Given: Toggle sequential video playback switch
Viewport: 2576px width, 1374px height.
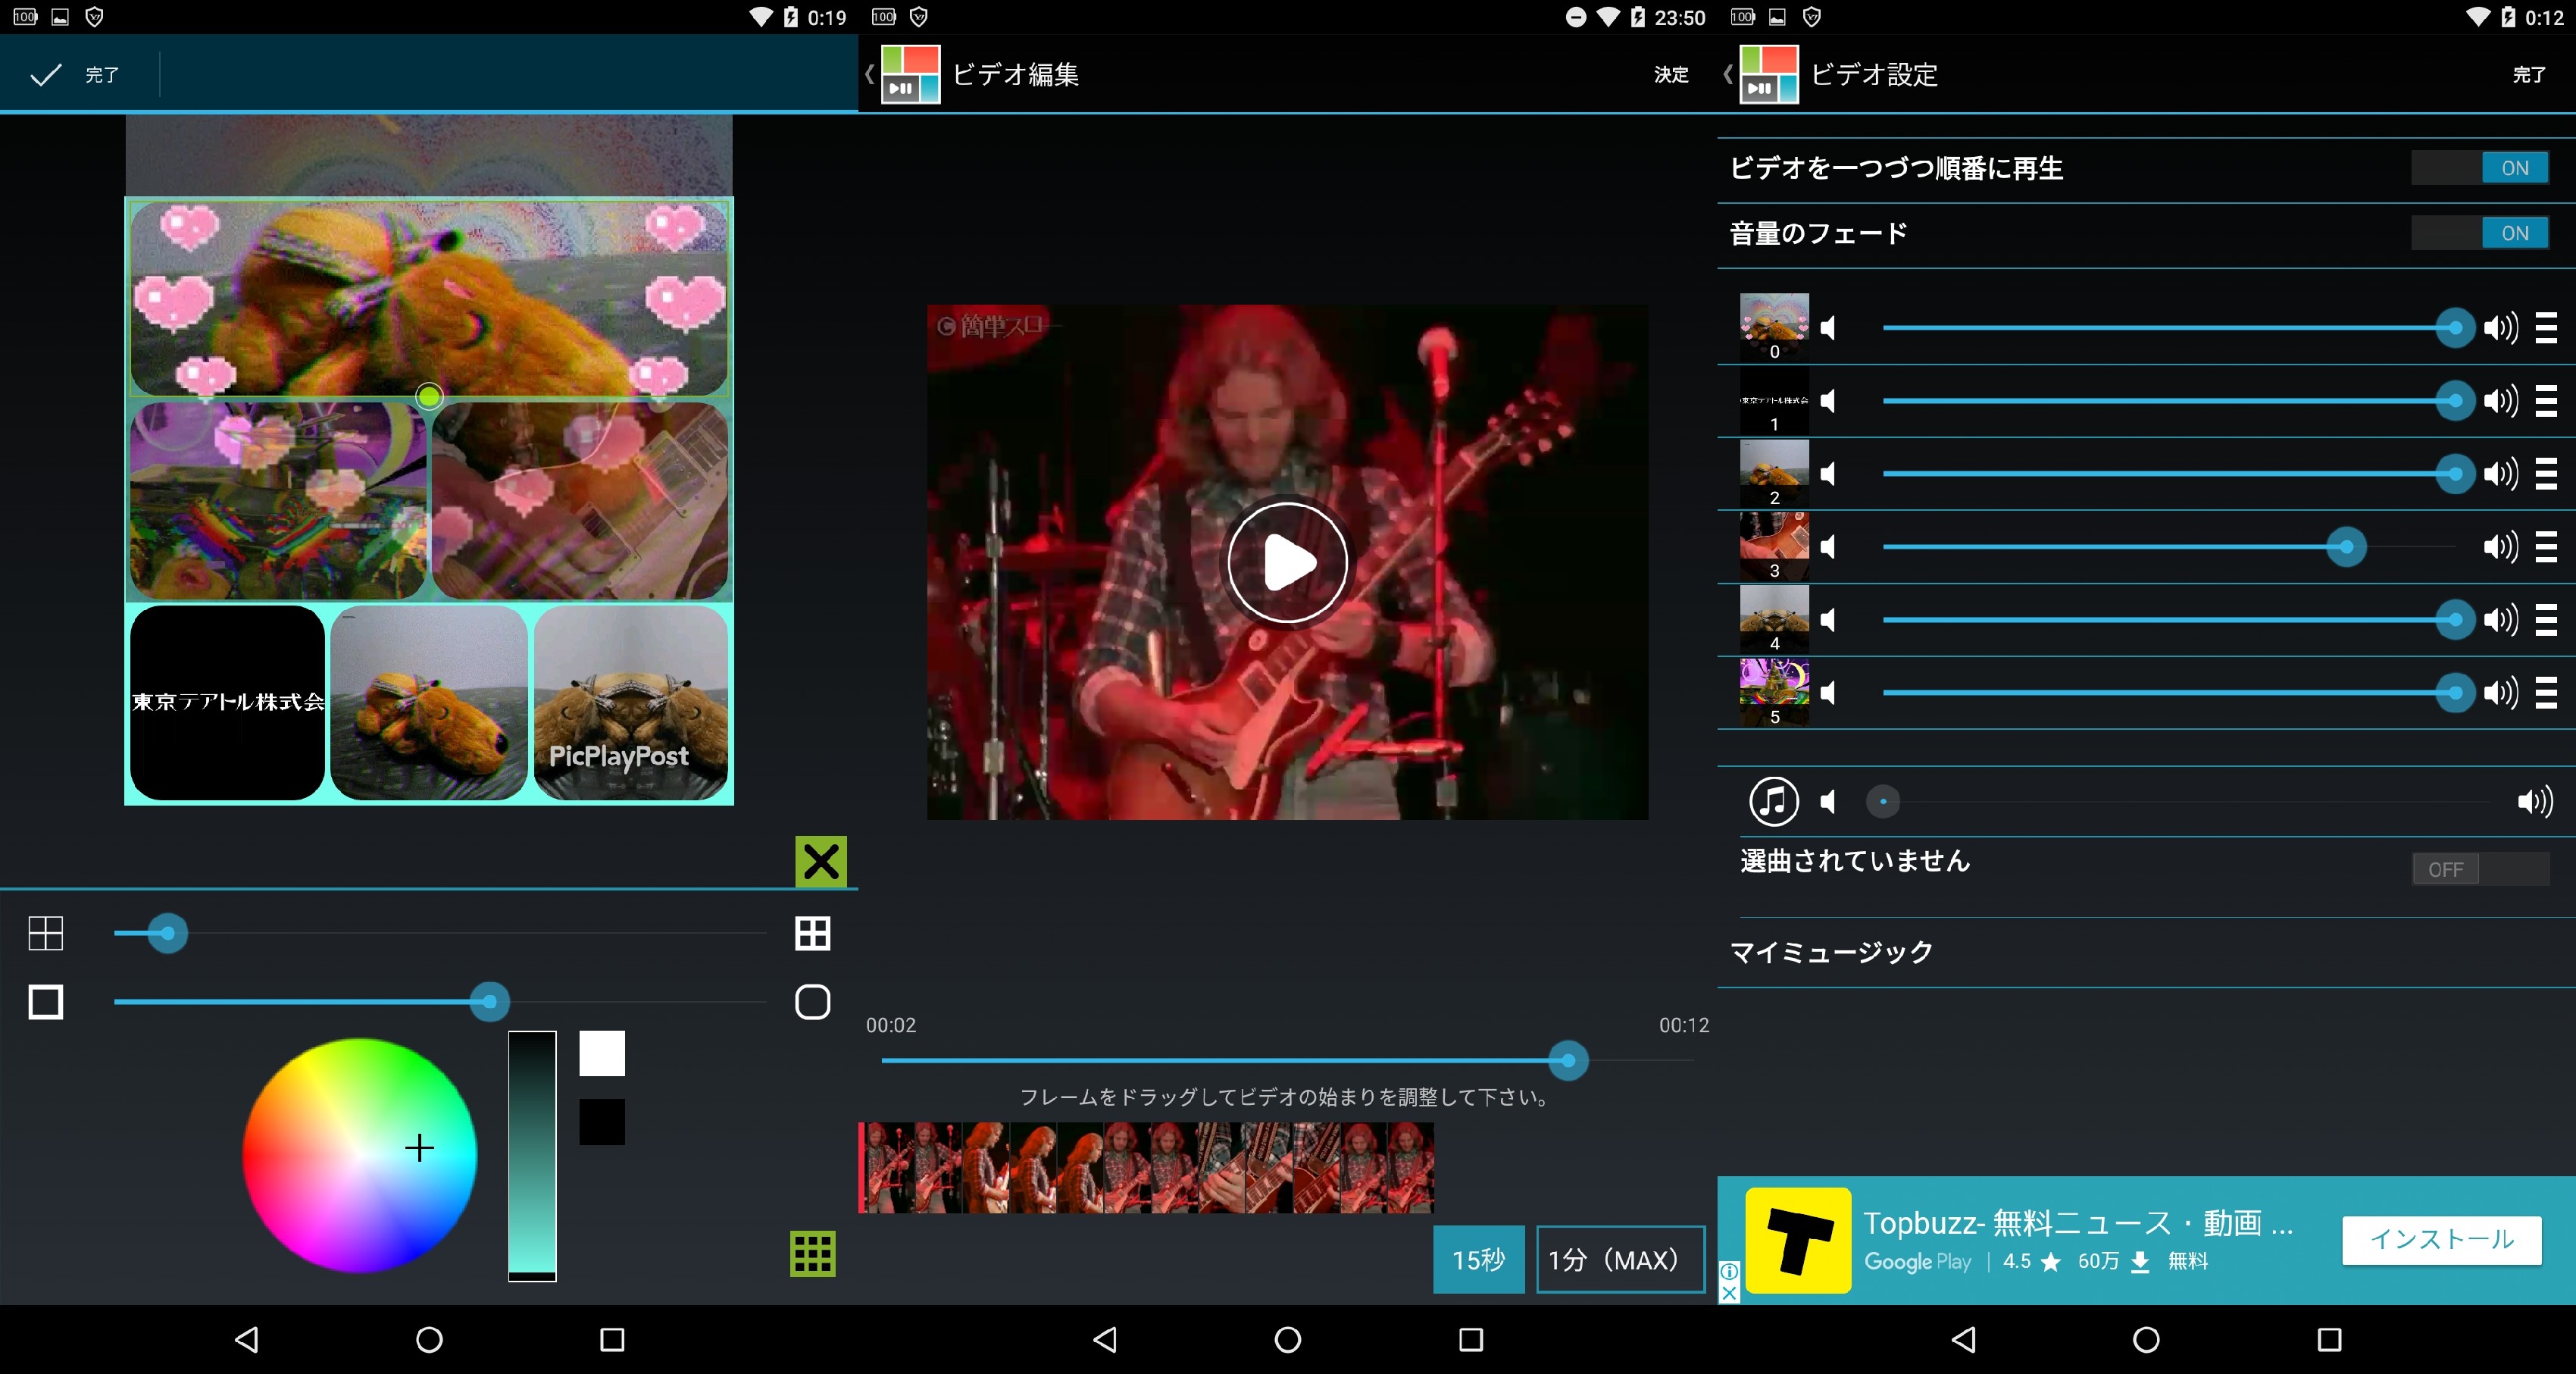Looking at the screenshot, I should [x=2479, y=168].
